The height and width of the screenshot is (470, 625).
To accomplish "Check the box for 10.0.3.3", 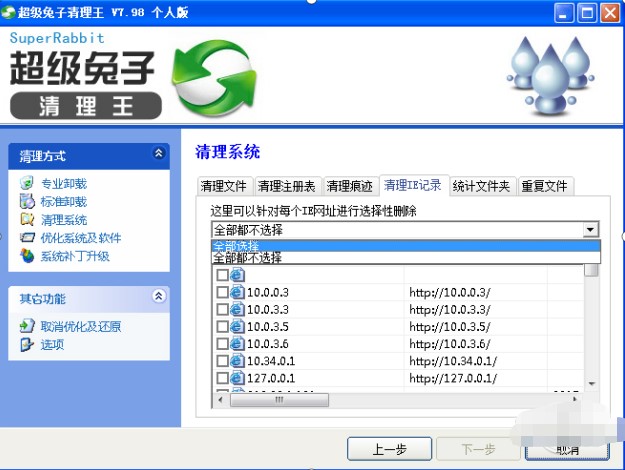I will tap(222, 309).
